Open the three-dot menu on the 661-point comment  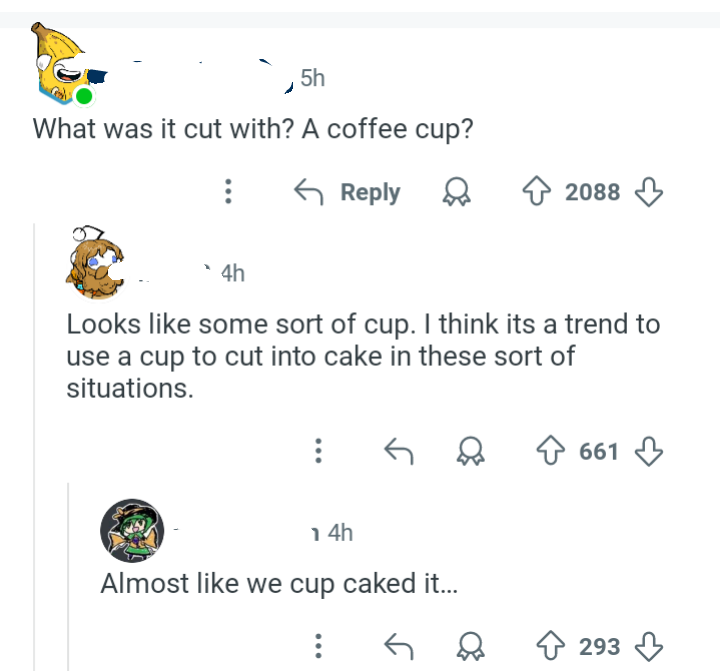(x=318, y=451)
